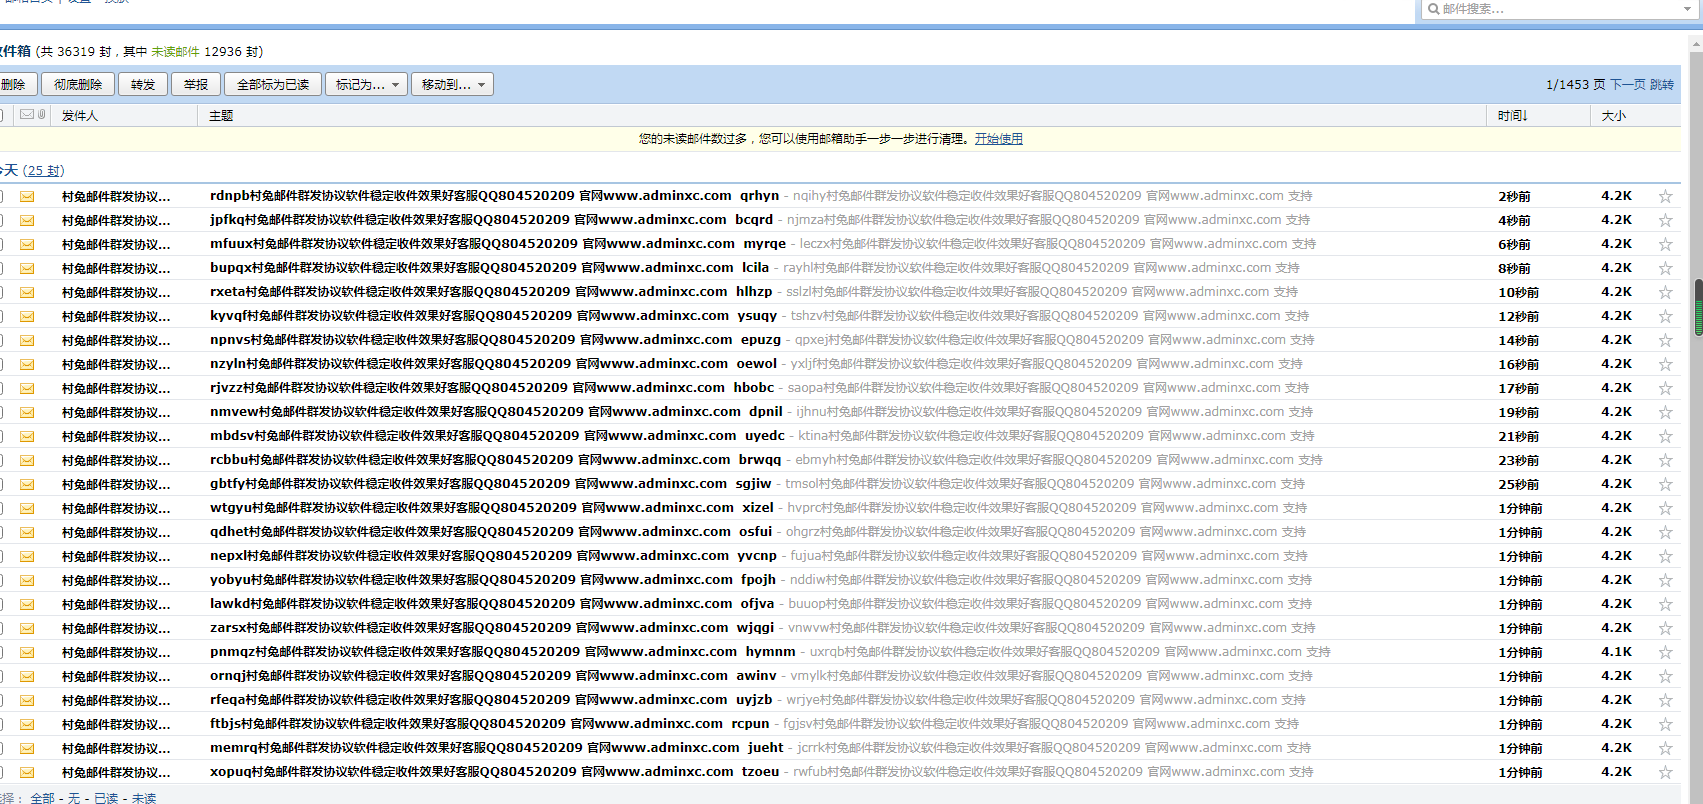Click the 4.1K size cell
Viewport: 1703px width, 804px height.
1616,652
